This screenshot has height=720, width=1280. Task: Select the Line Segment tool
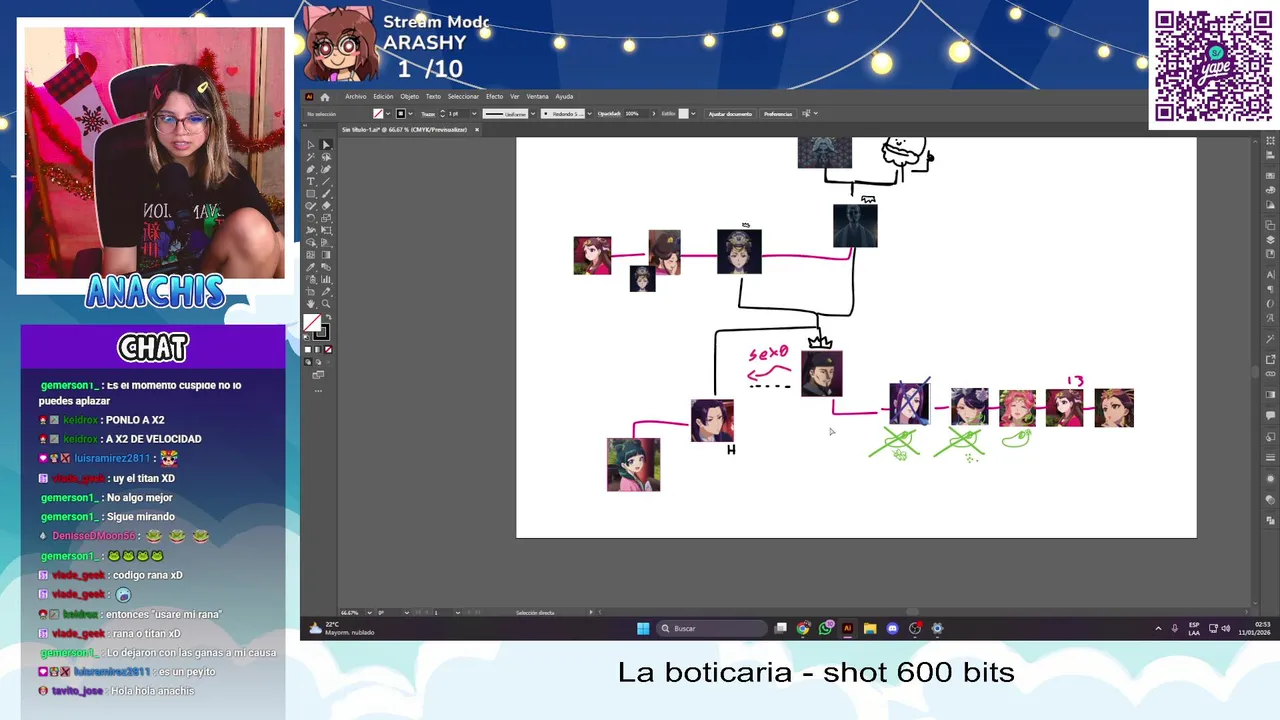(326, 181)
